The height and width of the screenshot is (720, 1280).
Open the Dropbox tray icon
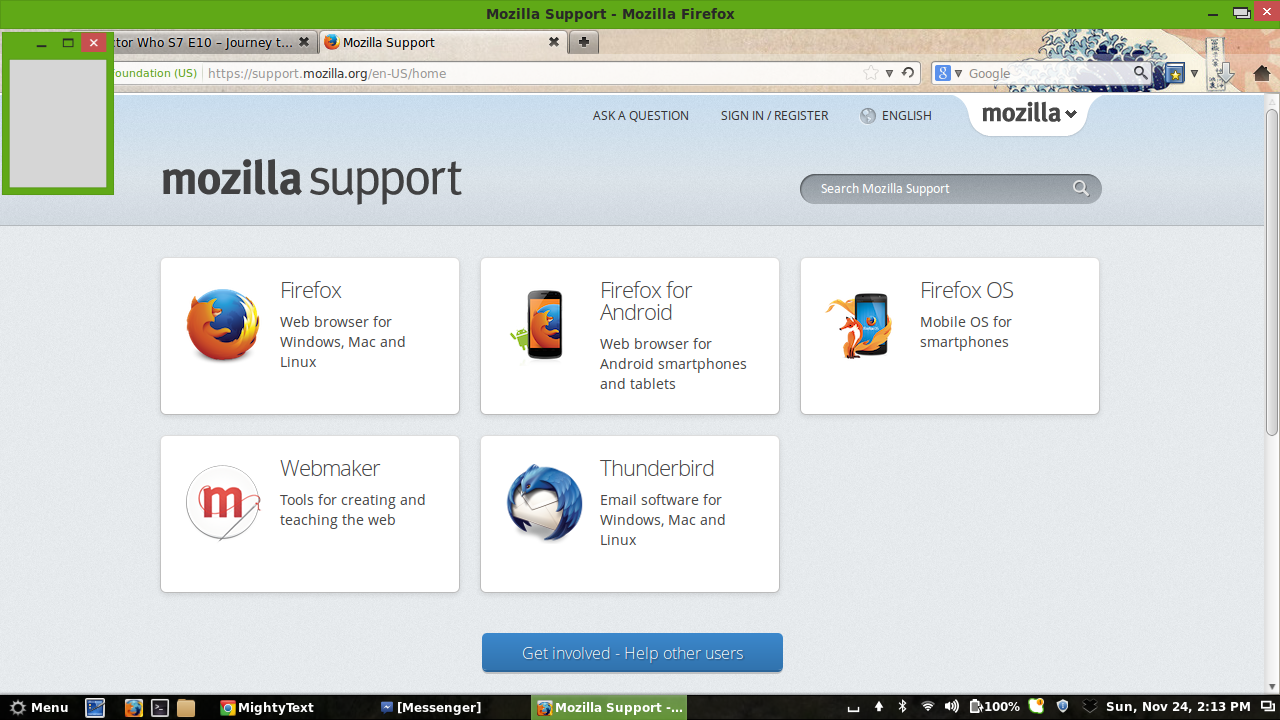pos(1090,707)
